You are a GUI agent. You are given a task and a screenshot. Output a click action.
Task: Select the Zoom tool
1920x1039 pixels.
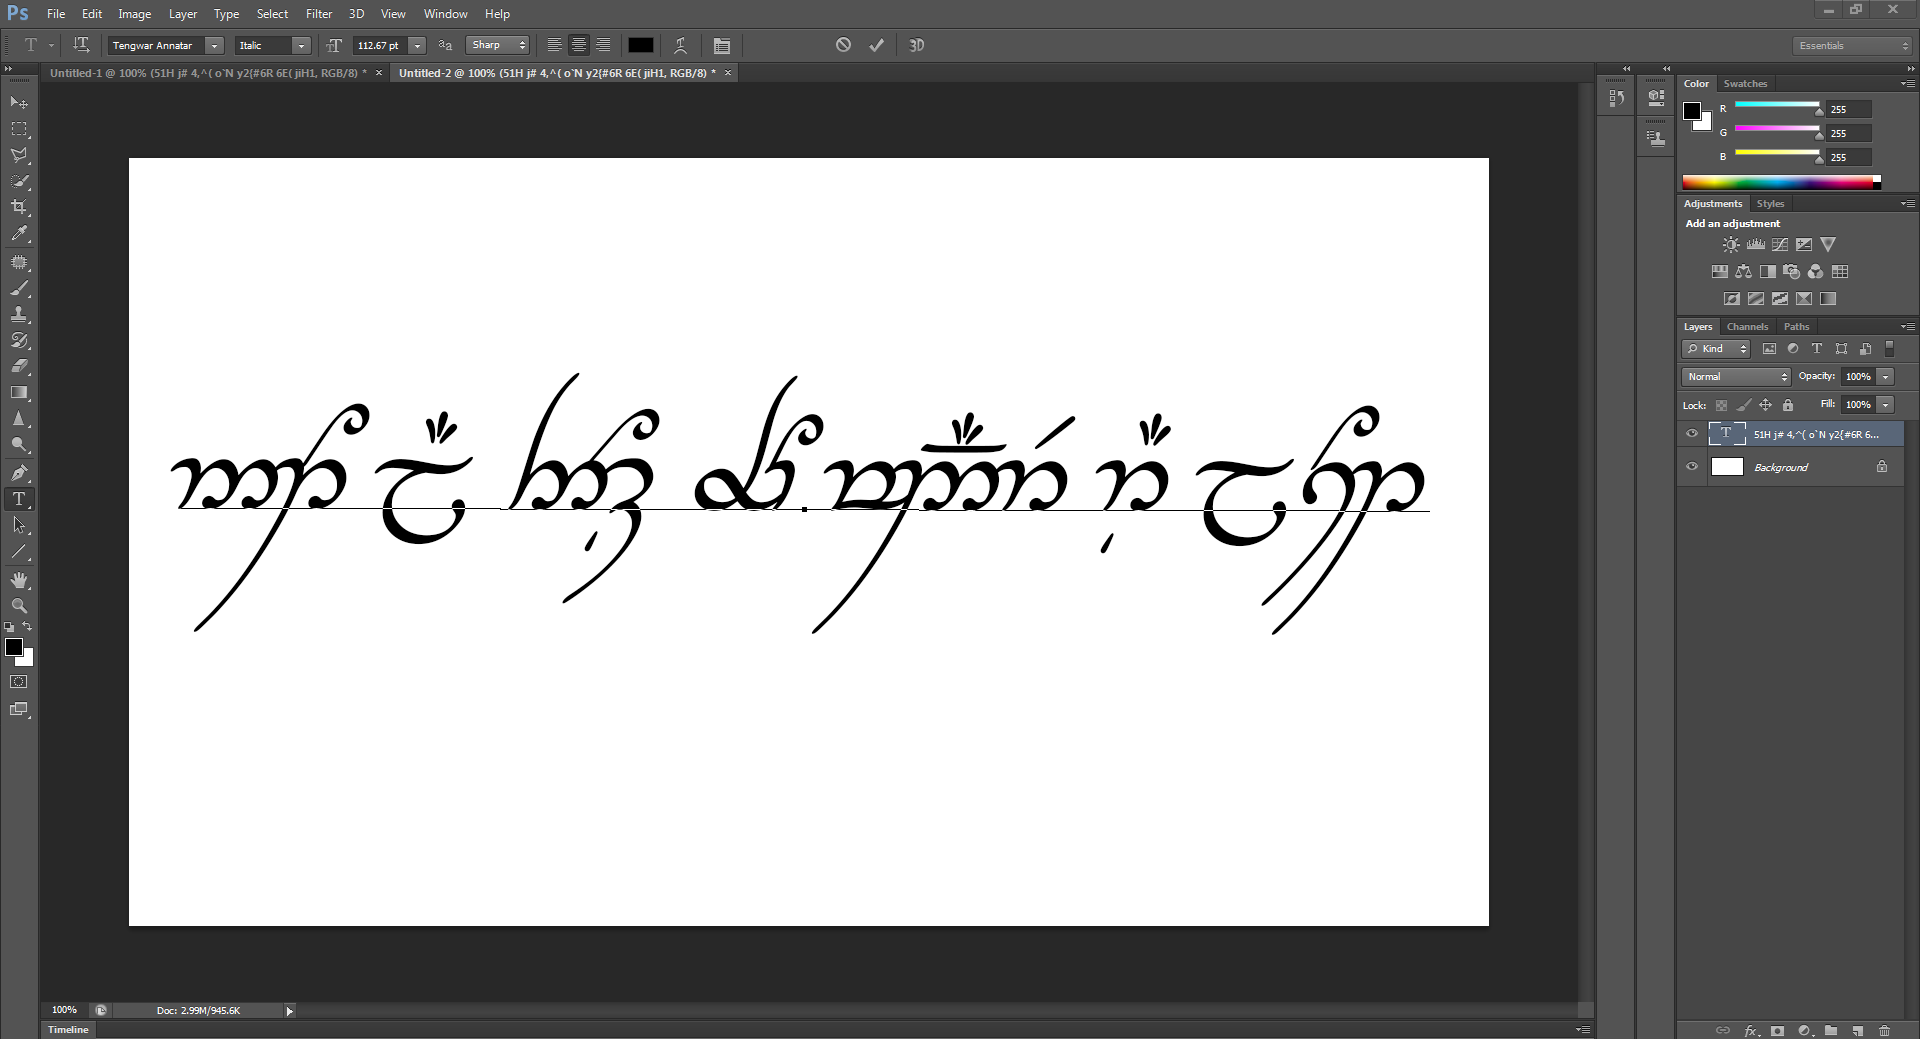[19, 606]
